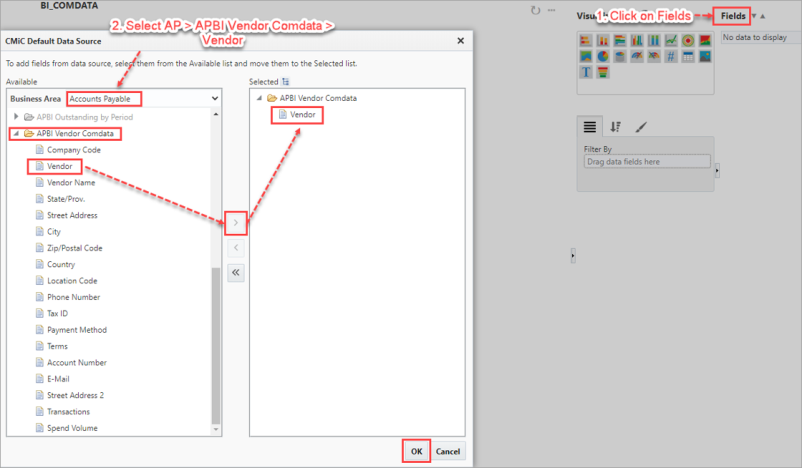This screenshot has height=468, width=802.
Task: Switch to the sort order tab
Action: (x=615, y=127)
